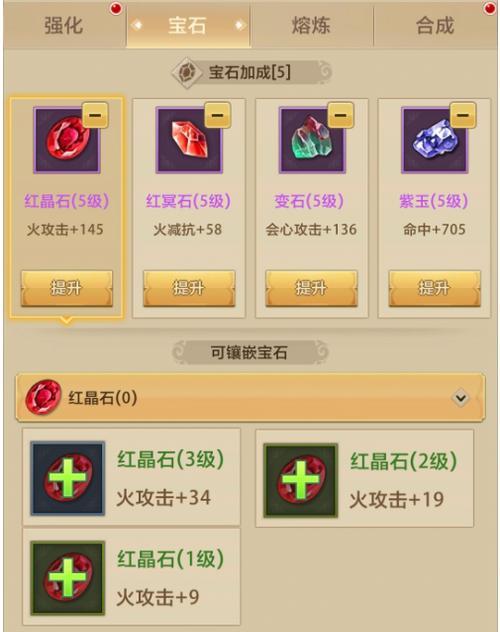
Task: Add the 红晶石(3级) gem with plus icon
Action: (x=68, y=478)
